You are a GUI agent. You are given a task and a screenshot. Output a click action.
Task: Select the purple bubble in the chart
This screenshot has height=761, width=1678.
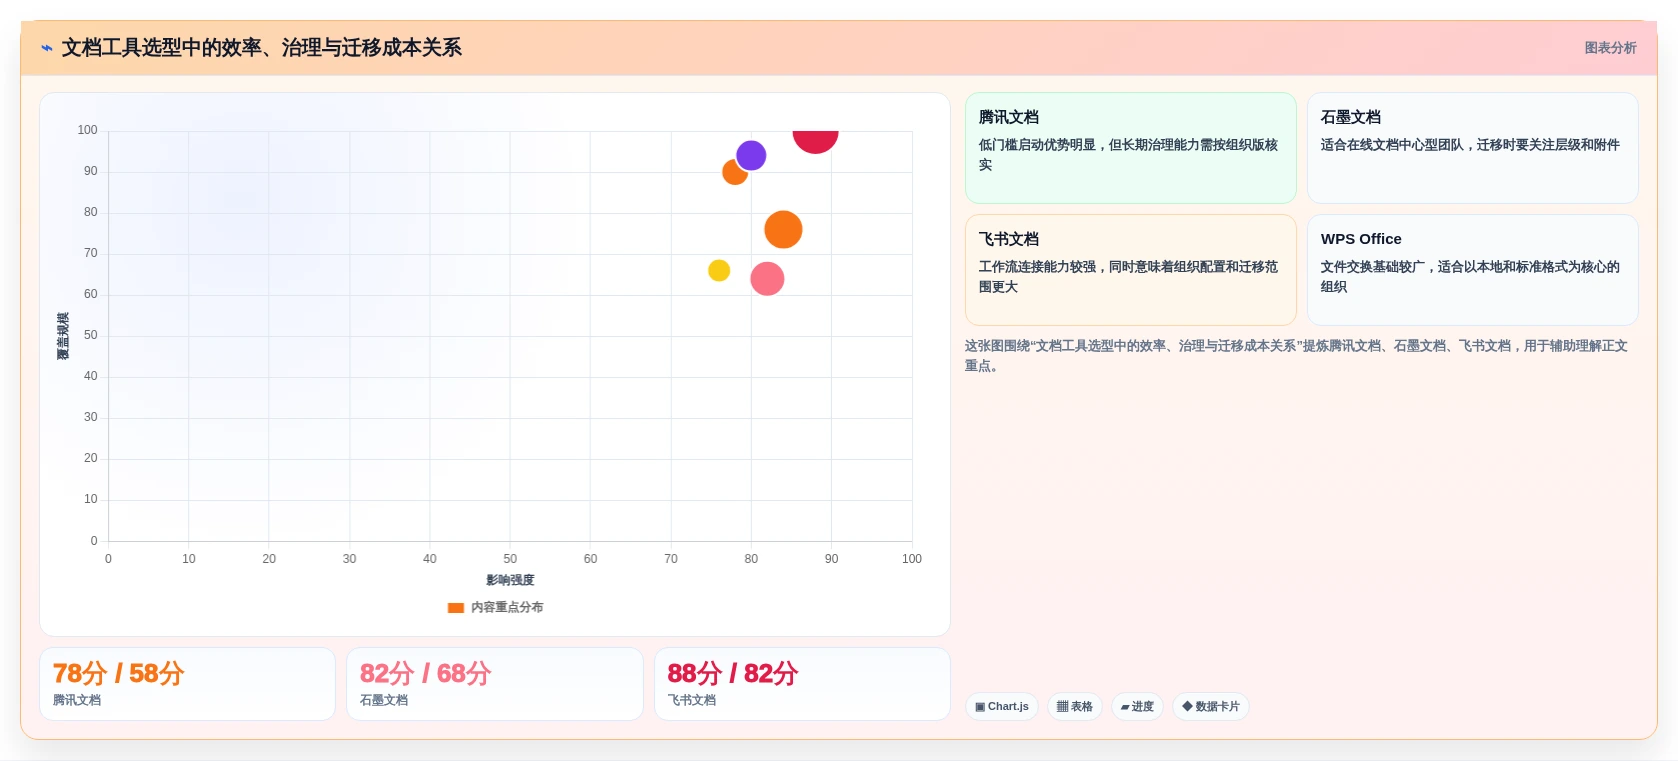tap(751, 156)
